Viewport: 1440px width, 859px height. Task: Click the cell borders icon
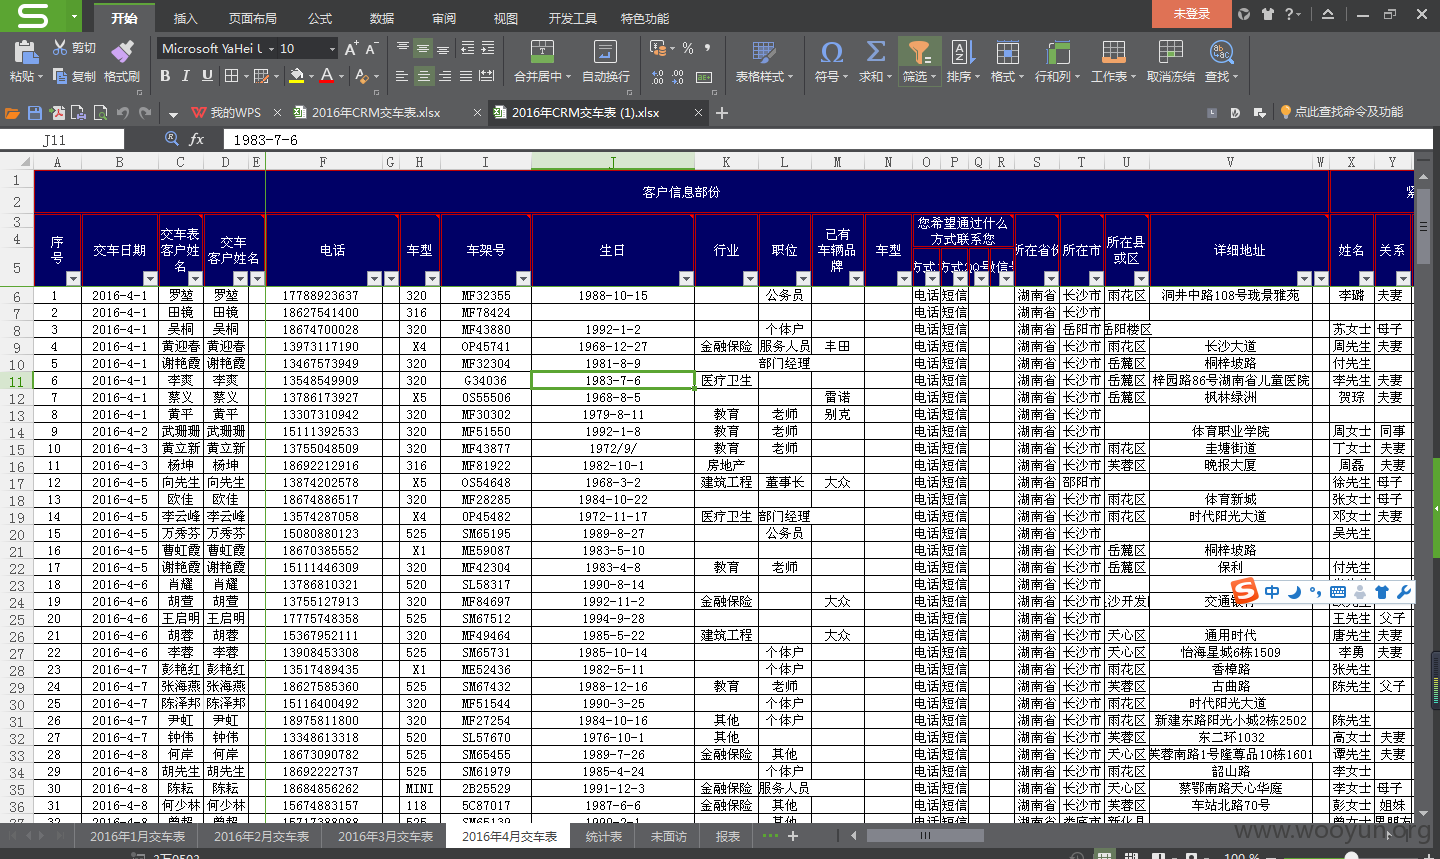pyautogui.click(x=231, y=76)
